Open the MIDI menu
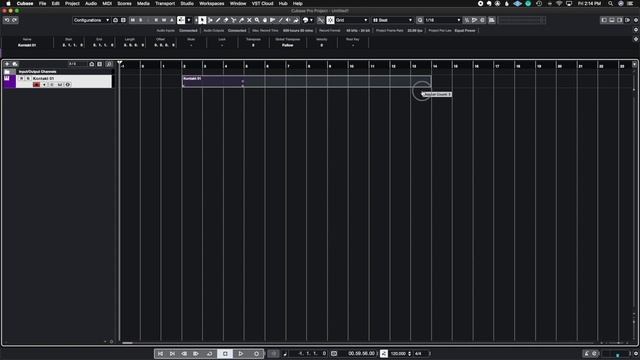The image size is (640, 360). pyautogui.click(x=107, y=3)
